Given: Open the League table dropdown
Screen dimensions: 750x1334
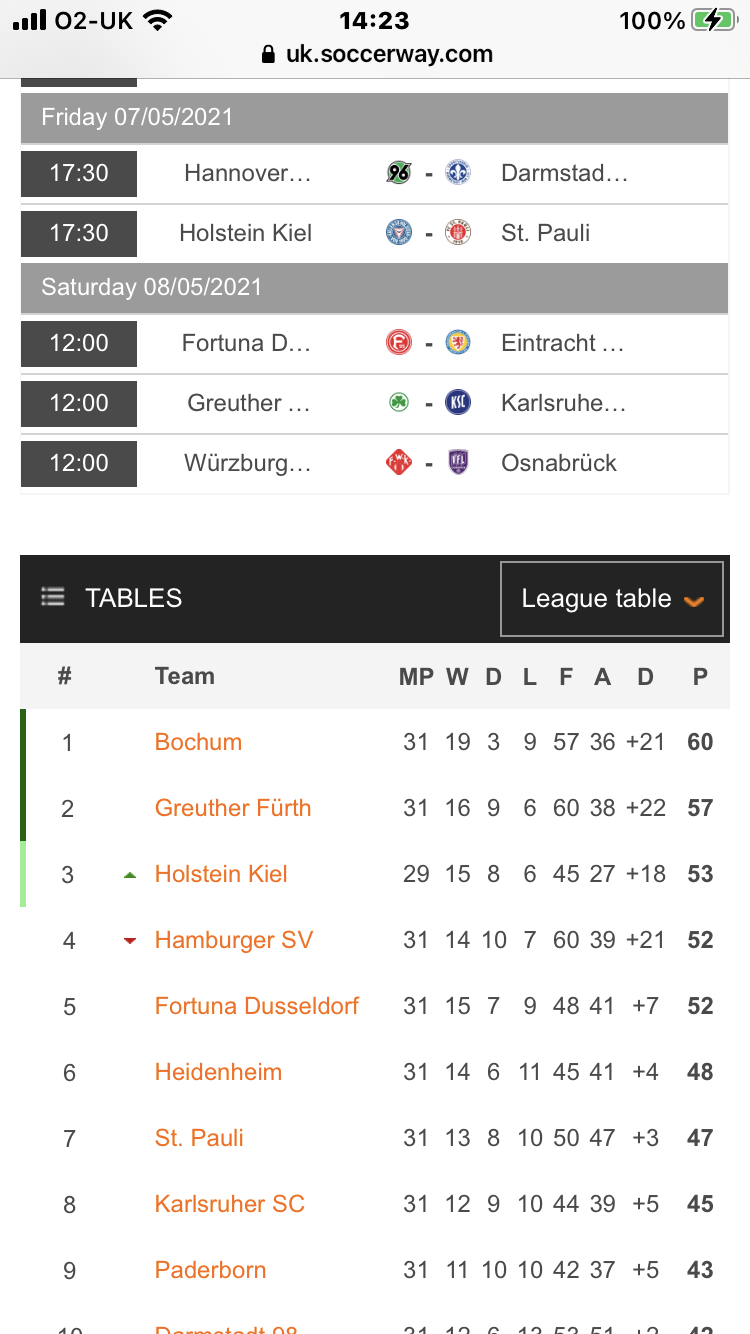Looking at the screenshot, I should click(x=611, y=599).
